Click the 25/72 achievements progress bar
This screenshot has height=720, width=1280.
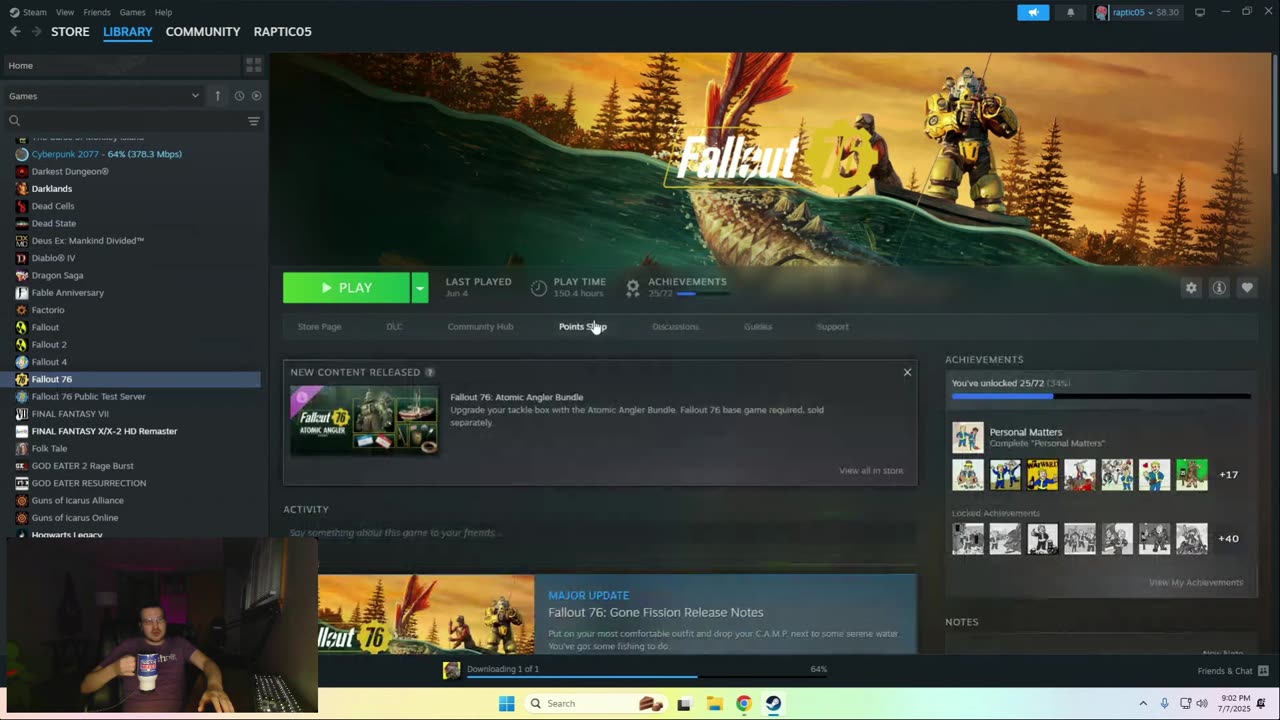pos(1101,397)
